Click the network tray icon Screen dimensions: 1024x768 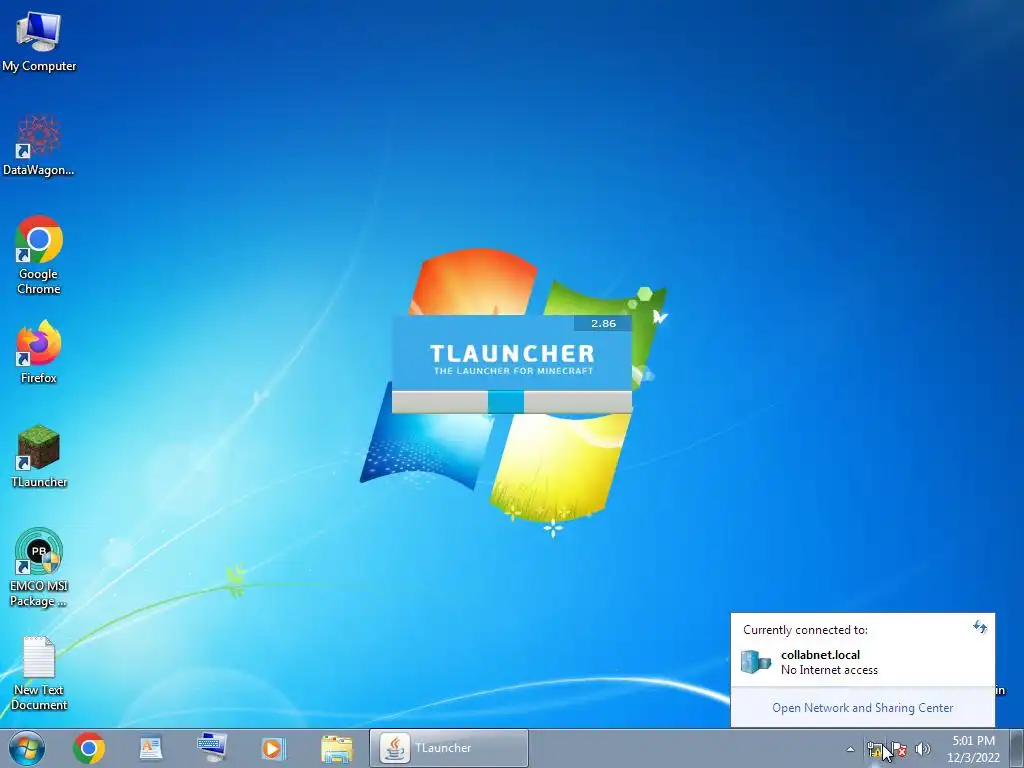click(x=874, y=749)
